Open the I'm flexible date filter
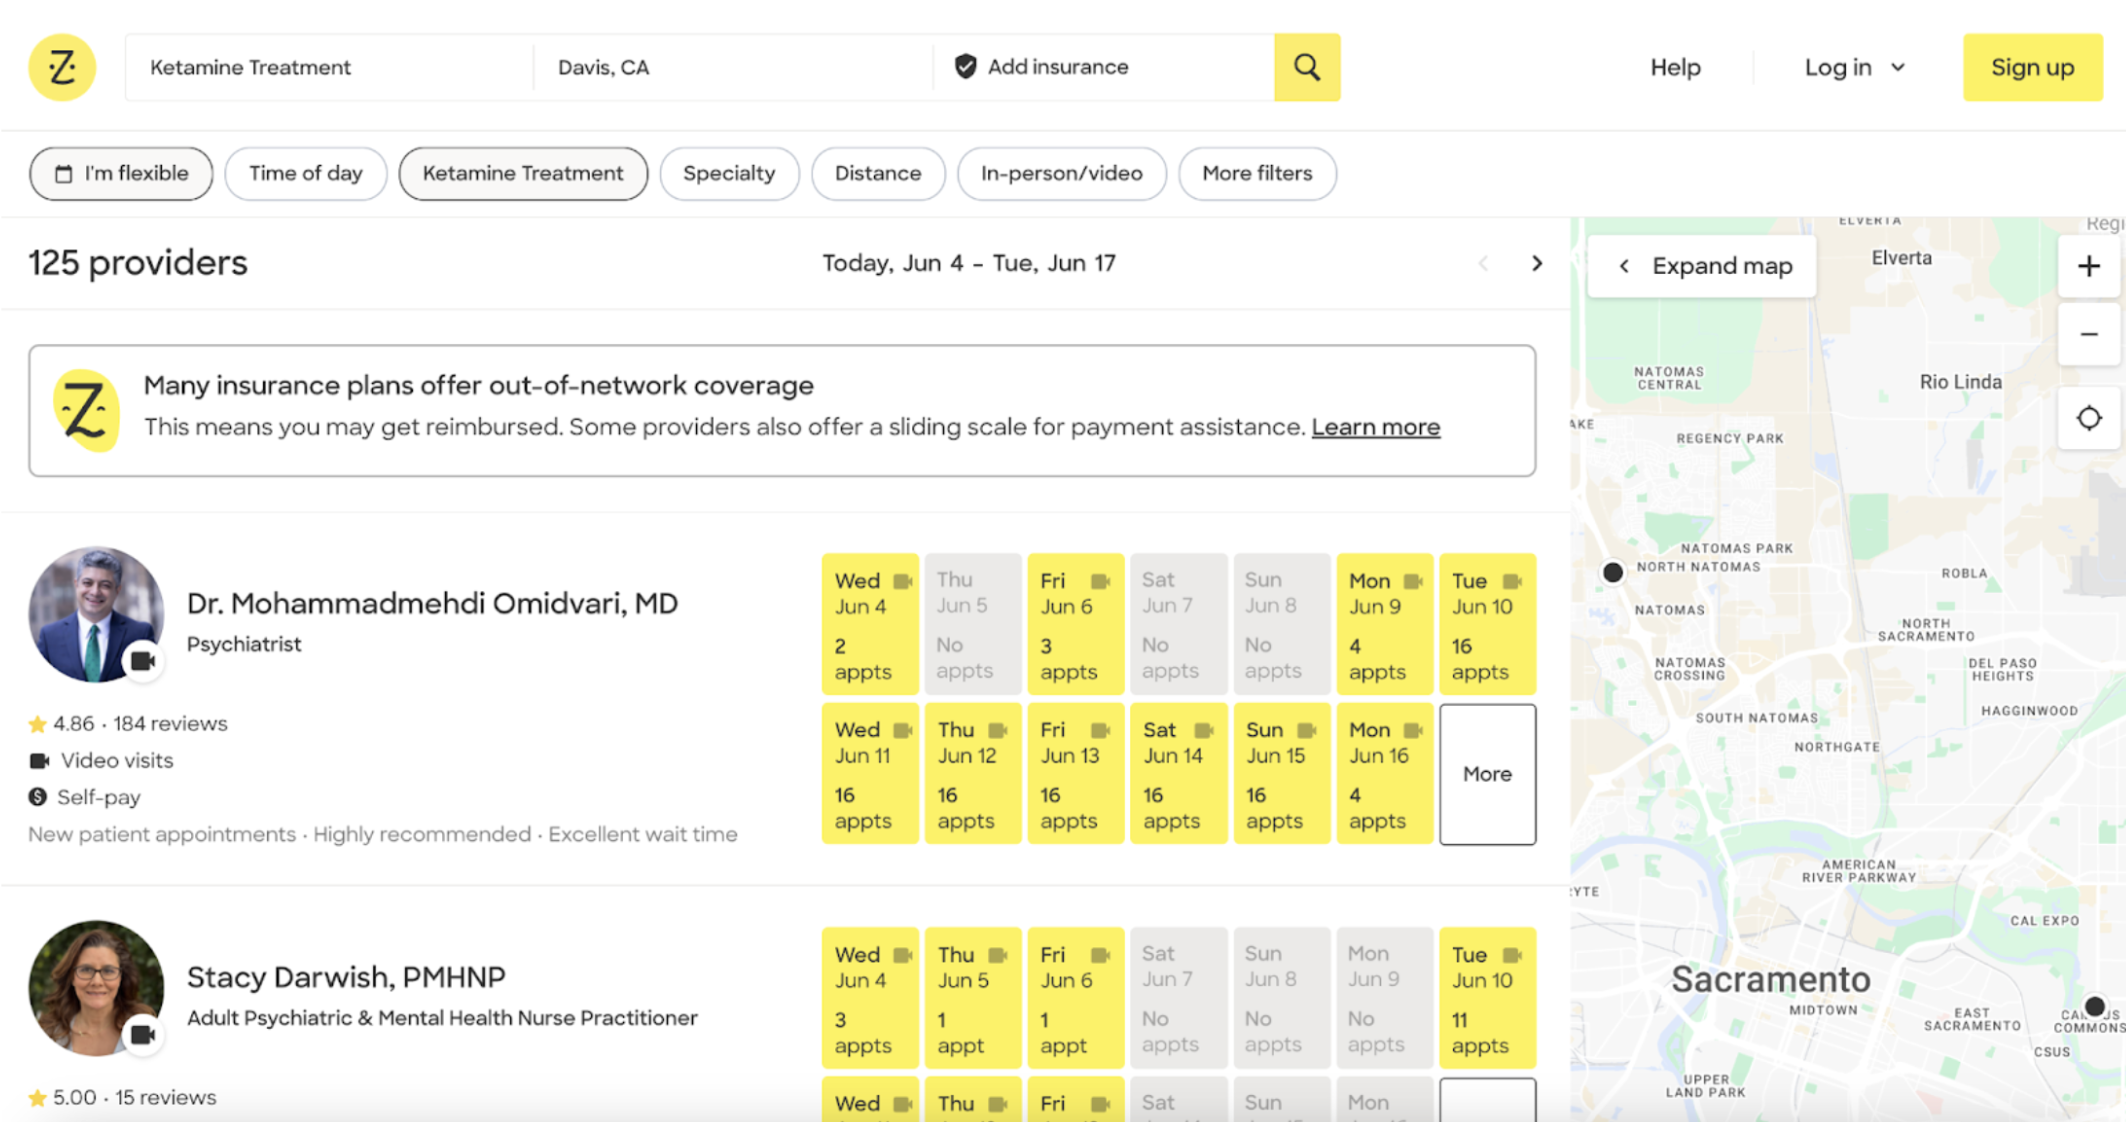The width and height of the screenshot is (2126, 1122). click(121, 174)
